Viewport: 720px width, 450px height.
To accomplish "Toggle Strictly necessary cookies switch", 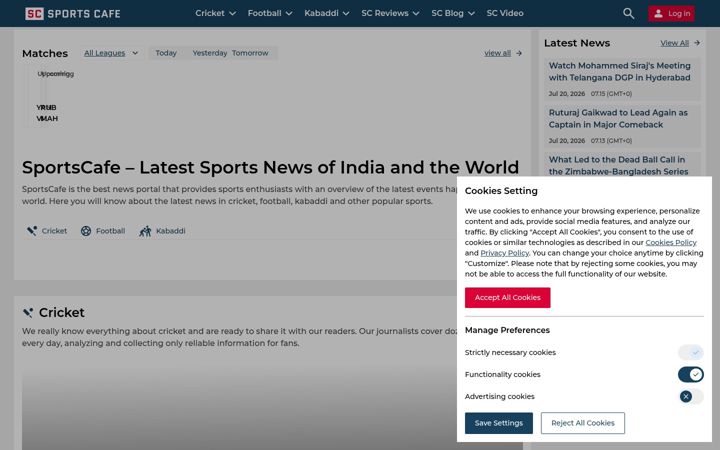I will [x=691, y=353].
